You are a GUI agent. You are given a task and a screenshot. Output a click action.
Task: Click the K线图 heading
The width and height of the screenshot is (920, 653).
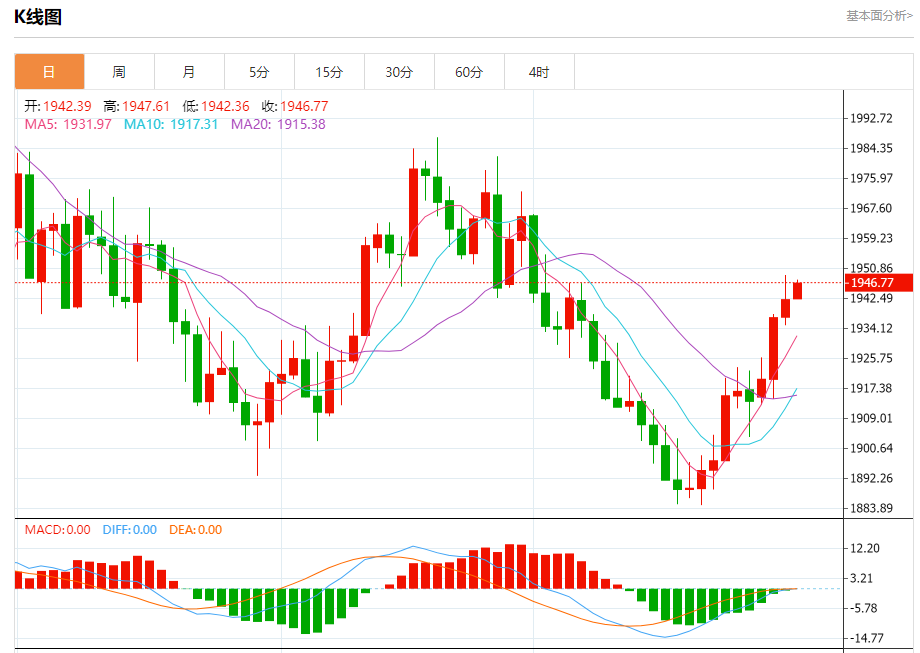(x=38, y=17)
